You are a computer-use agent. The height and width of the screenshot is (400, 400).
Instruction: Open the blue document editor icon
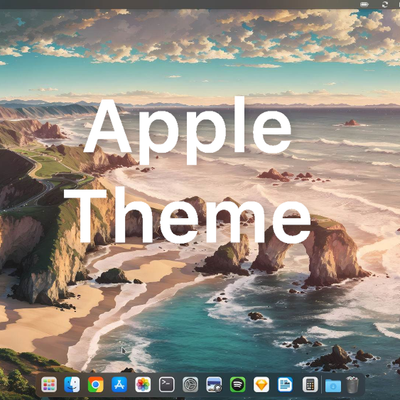pyautogui.click(x=285, y=385)
